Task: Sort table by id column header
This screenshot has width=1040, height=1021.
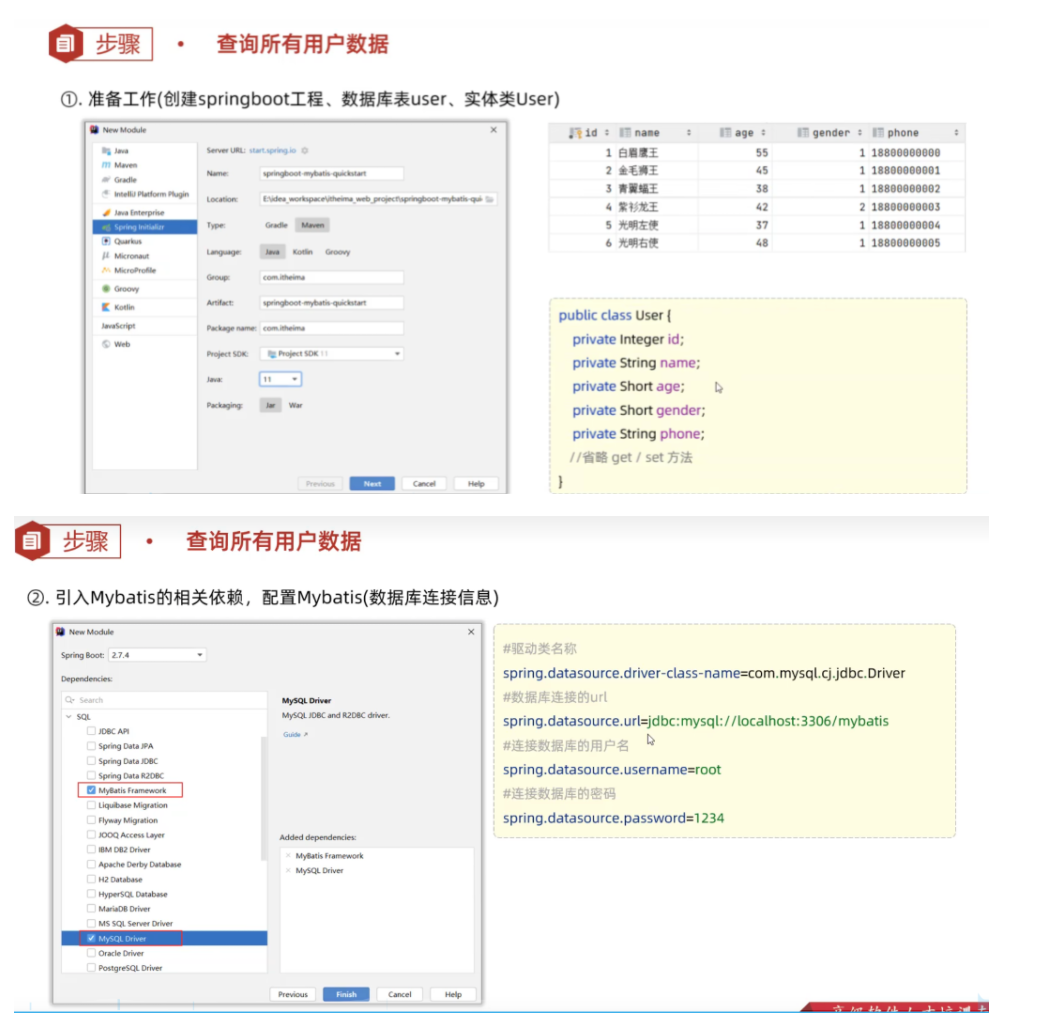Action: pyautogui.click(x=589, y=133)
